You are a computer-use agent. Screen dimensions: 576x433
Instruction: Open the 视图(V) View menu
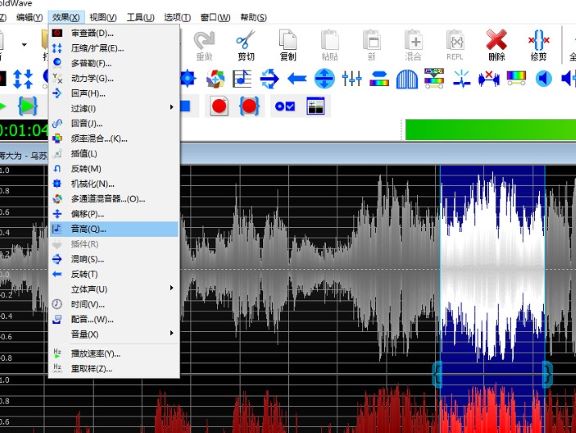(x=103, y=17)
